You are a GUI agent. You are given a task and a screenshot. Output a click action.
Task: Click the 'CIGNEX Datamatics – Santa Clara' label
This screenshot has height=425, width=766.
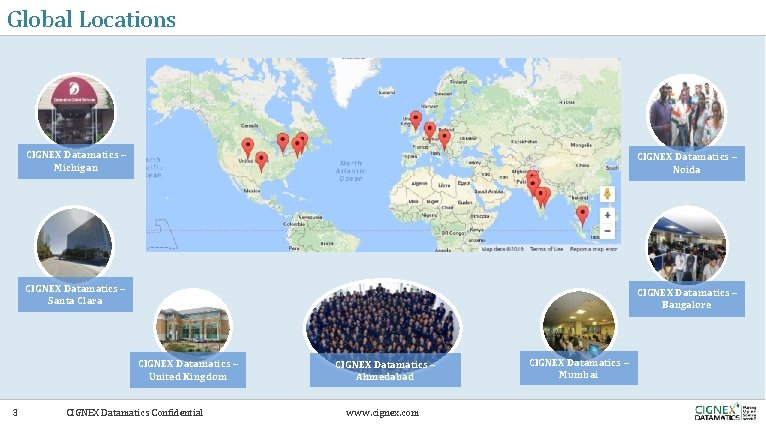coord(75,295)
